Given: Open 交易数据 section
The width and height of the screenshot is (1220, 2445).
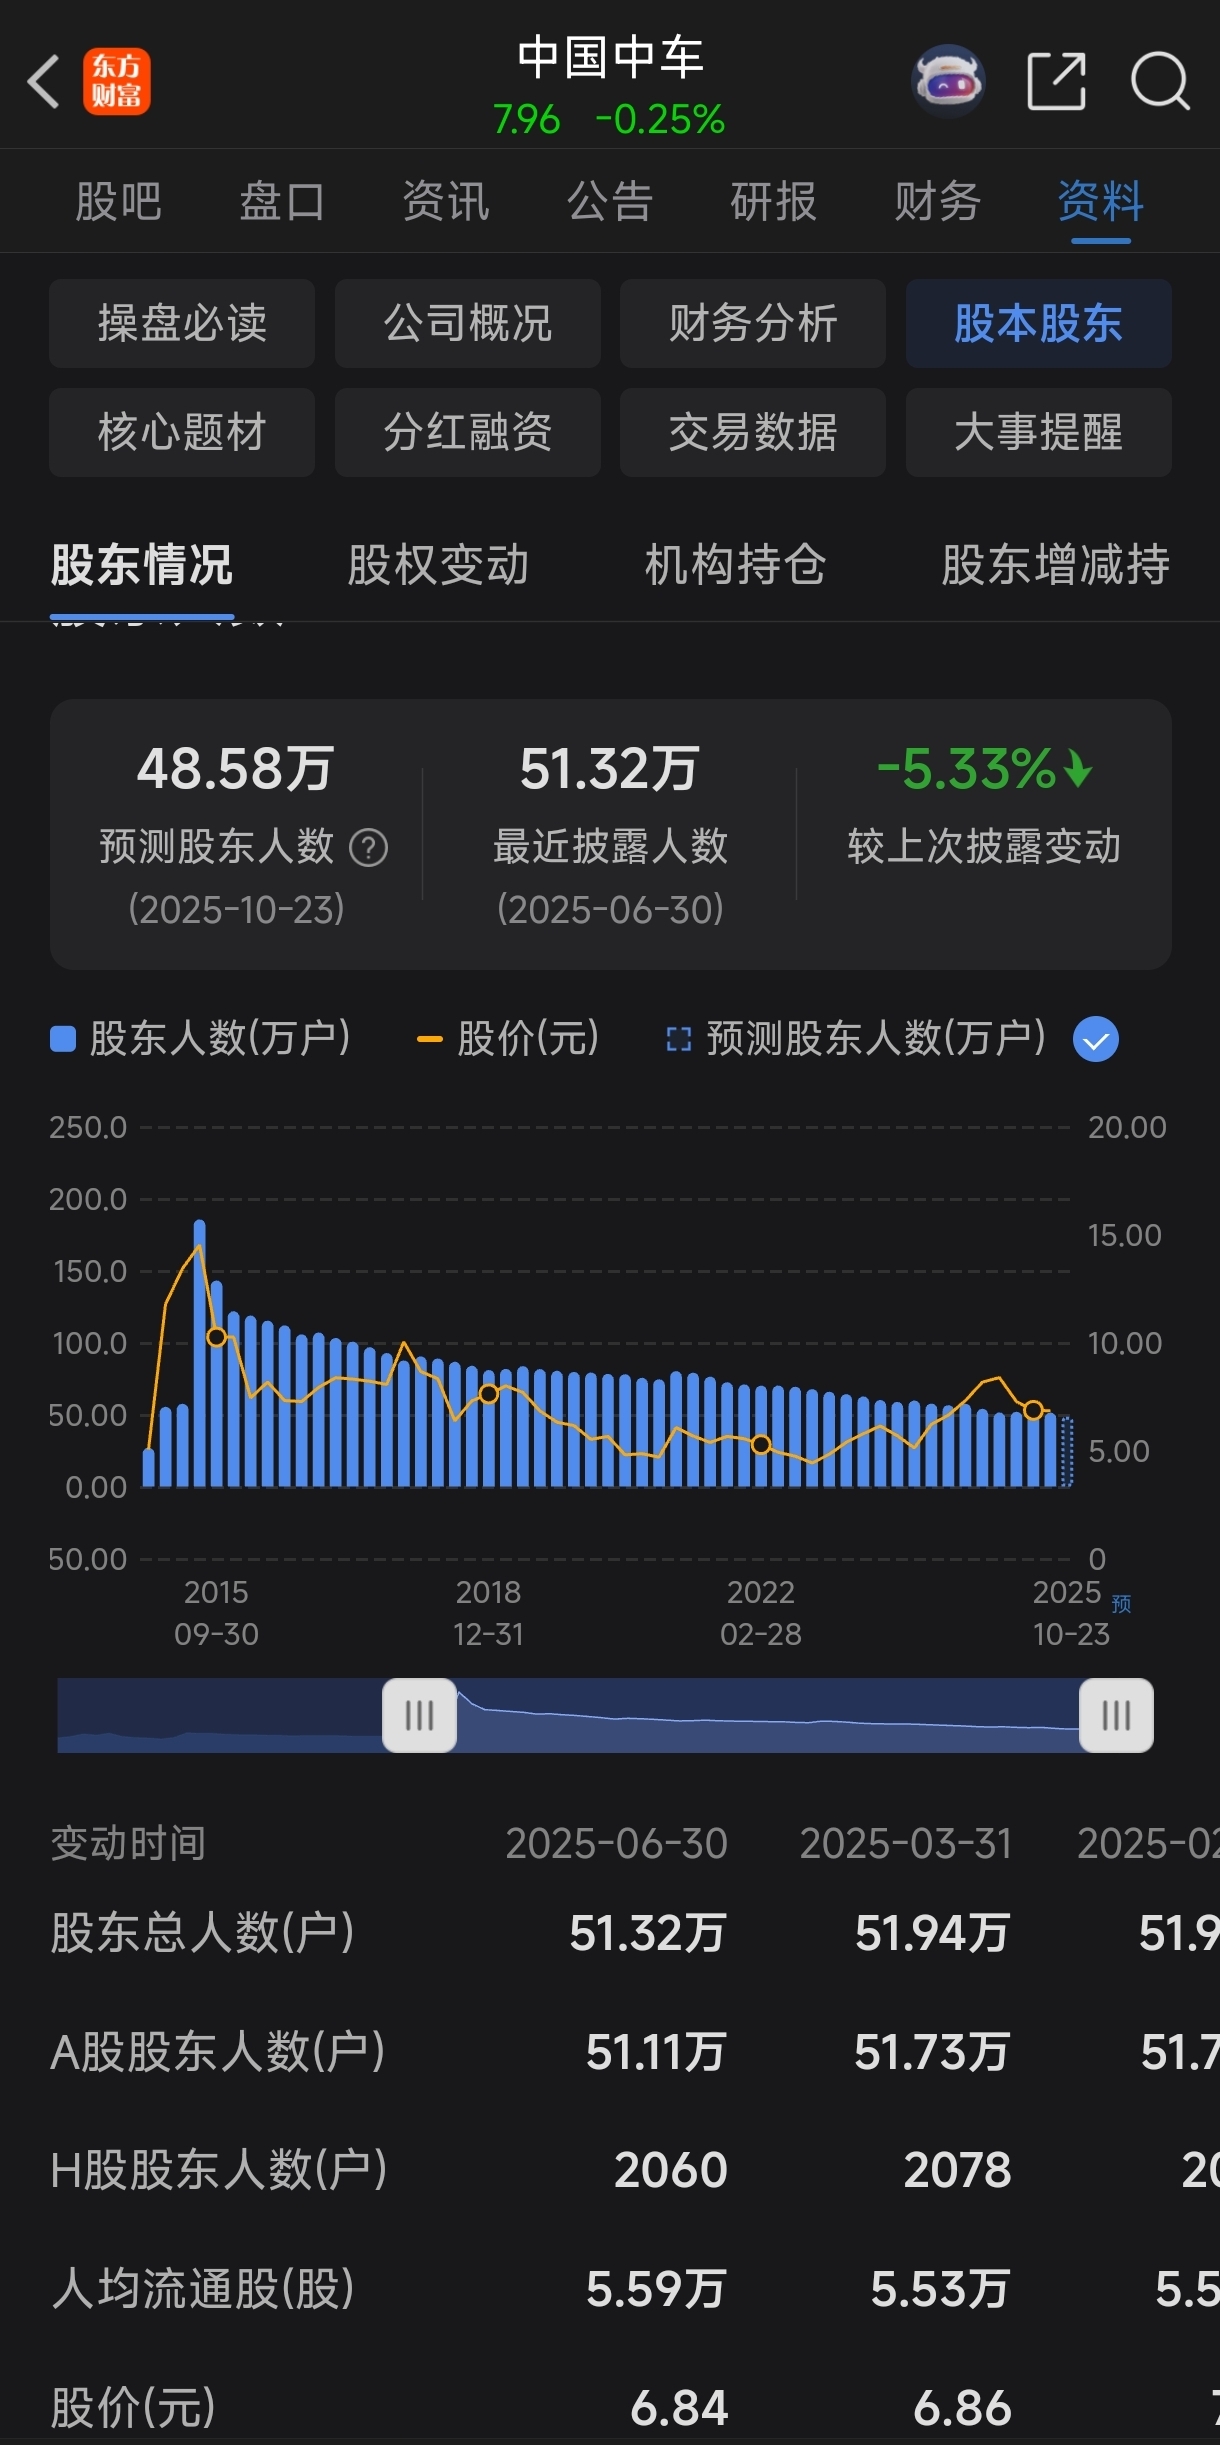Looking at the screenshot, I should coord(753,432).
